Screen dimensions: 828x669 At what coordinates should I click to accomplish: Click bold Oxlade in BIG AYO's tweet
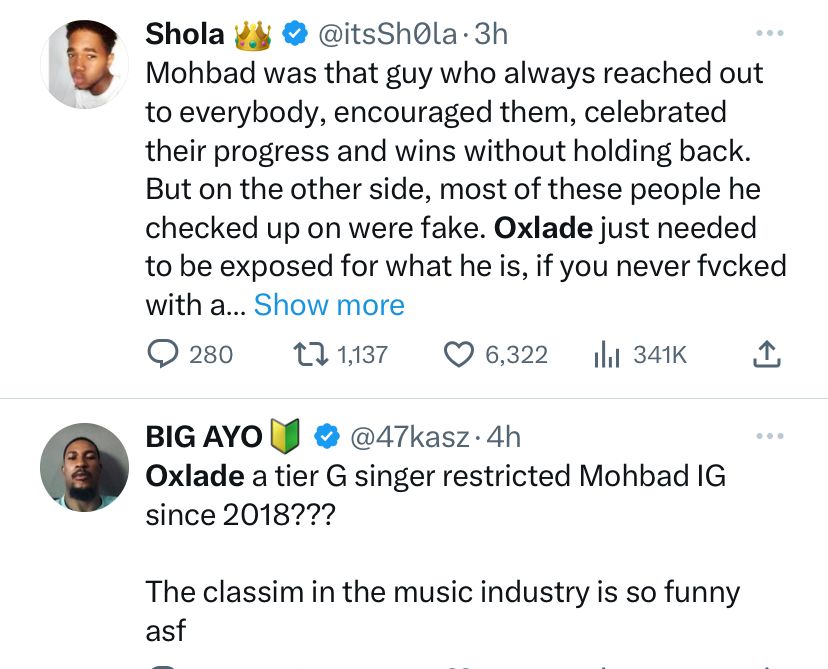(x=194, y=475)
